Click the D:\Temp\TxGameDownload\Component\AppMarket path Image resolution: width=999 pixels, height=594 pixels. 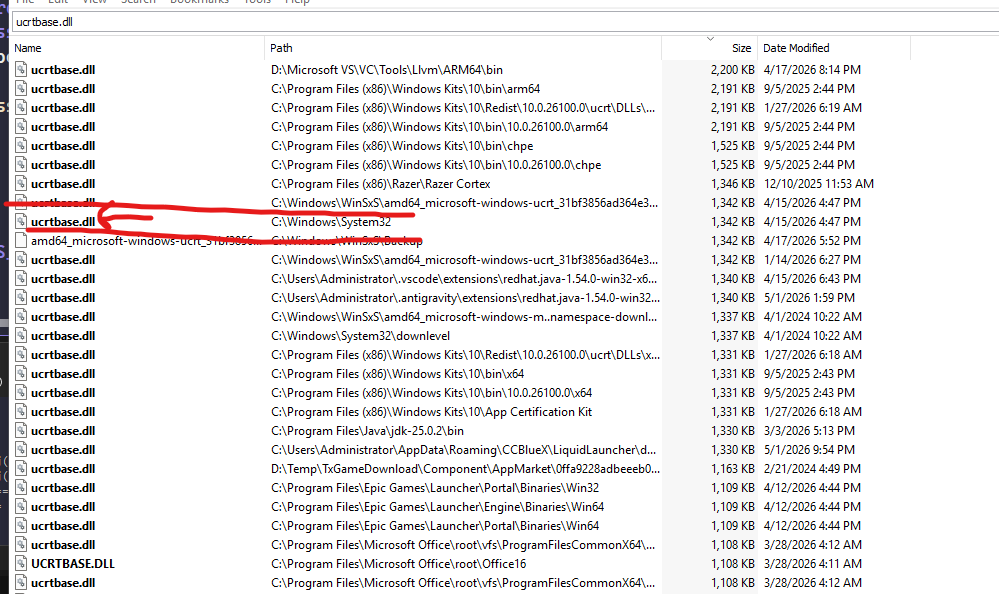point(465,468)
